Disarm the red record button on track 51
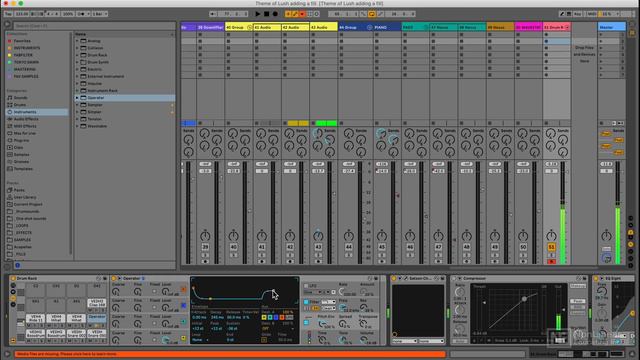The height and width of the screenshot is (360, 640). 551,262
